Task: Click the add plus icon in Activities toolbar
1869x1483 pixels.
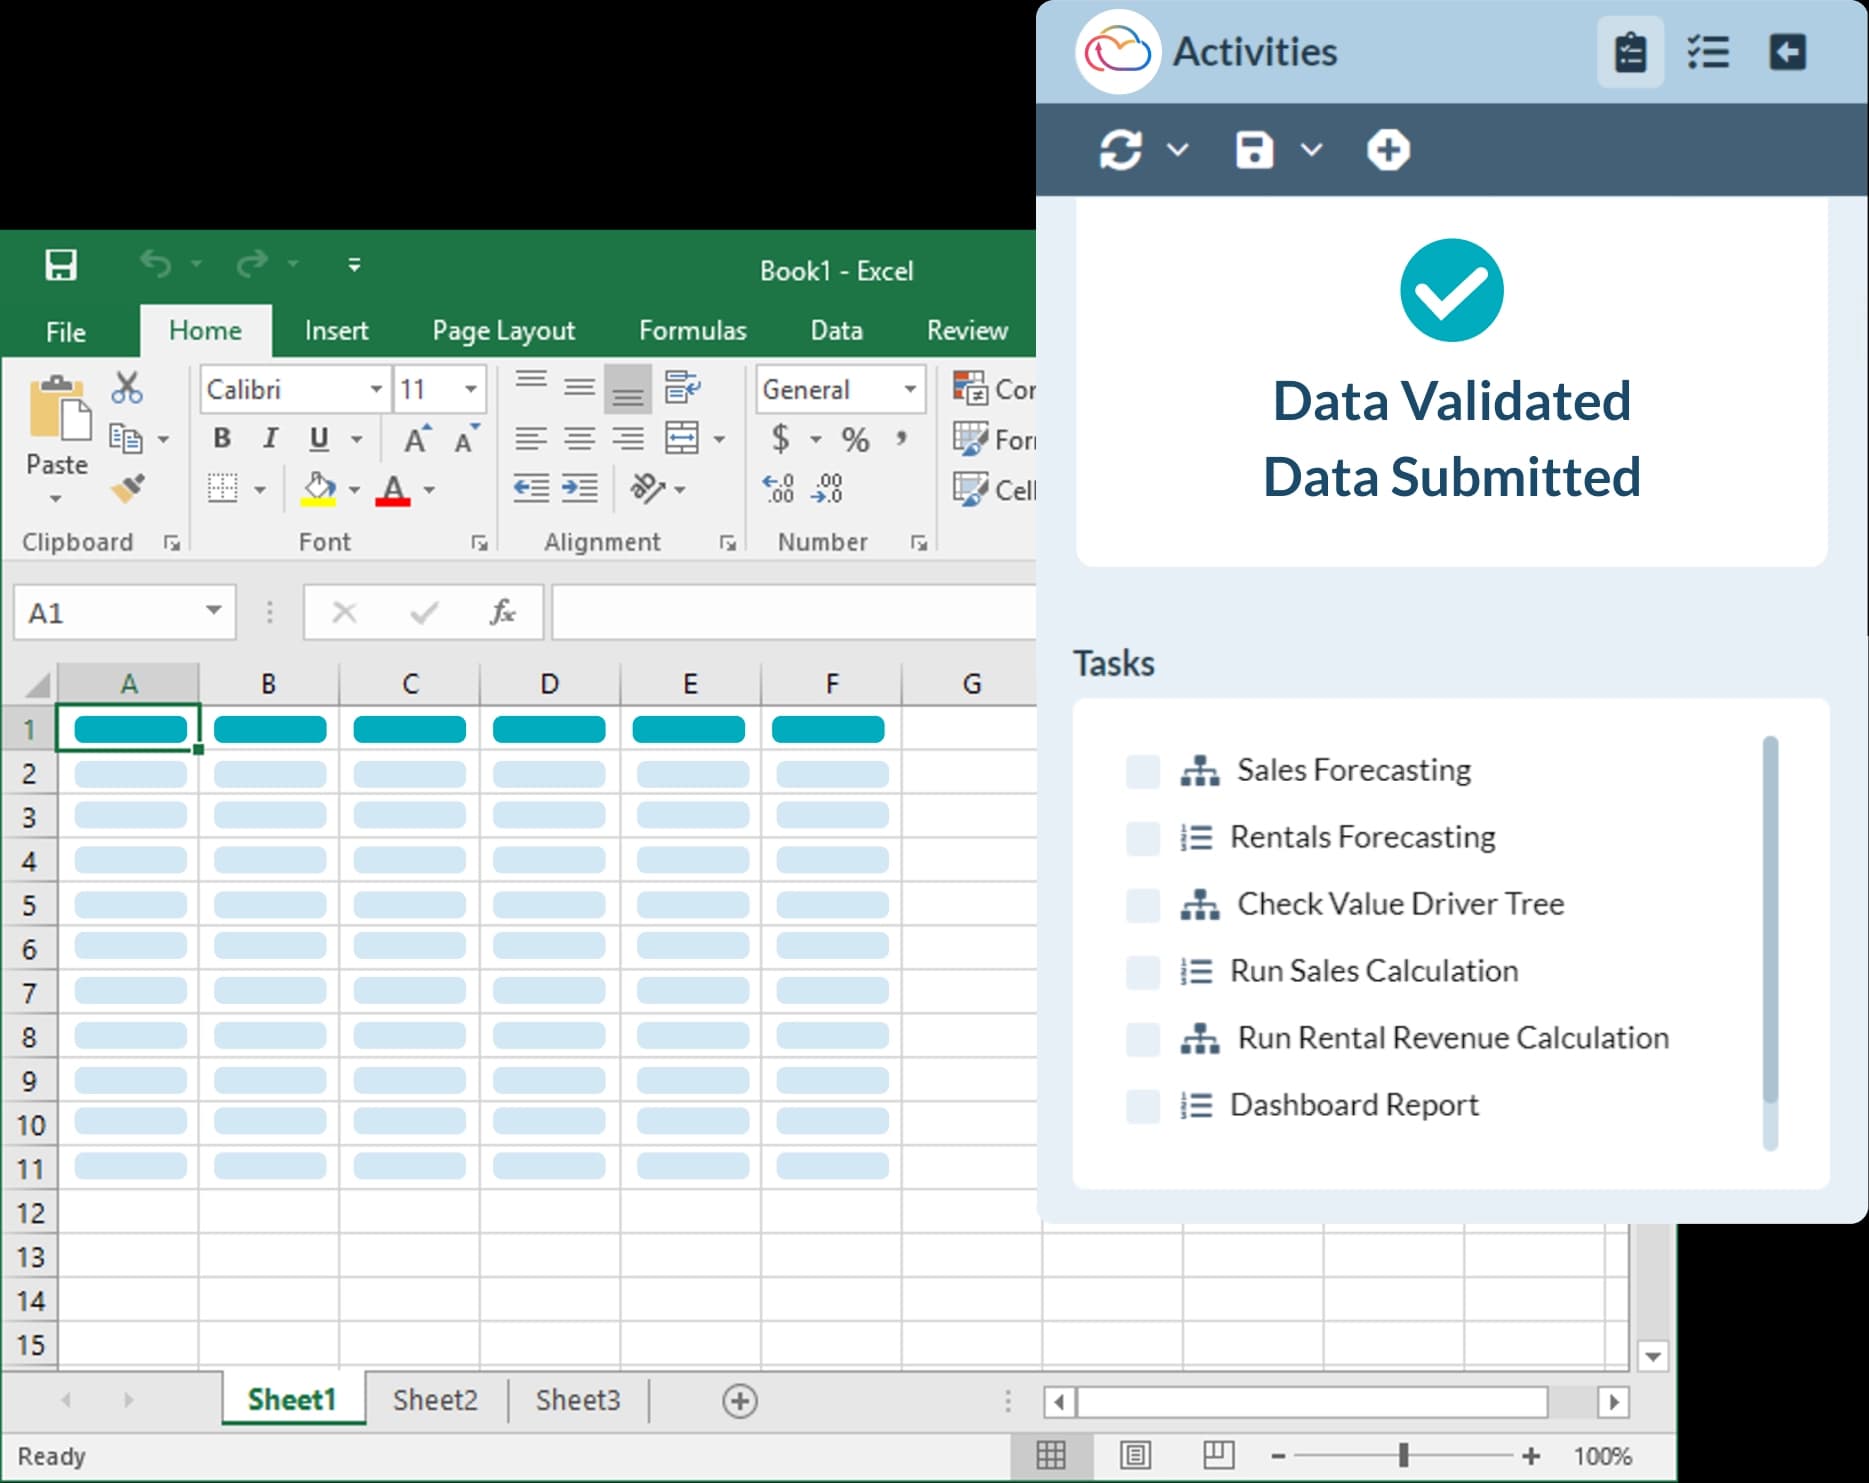Action: (1388, 150)
